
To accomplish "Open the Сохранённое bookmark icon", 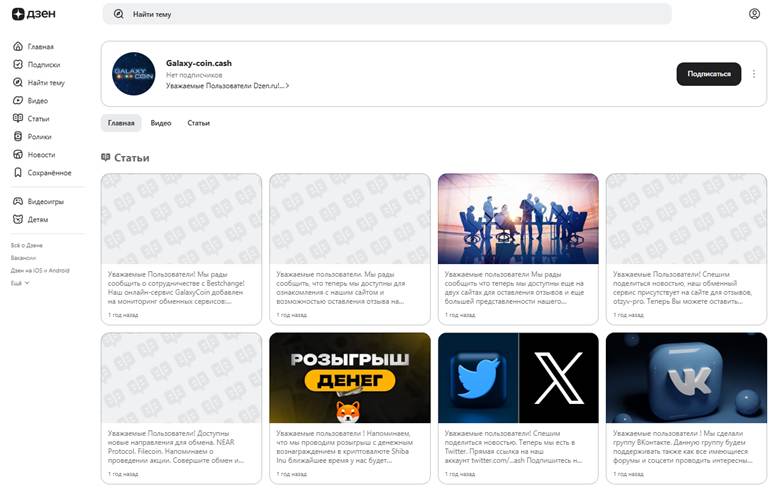I will pyautogui.click(x=18, y=172).
